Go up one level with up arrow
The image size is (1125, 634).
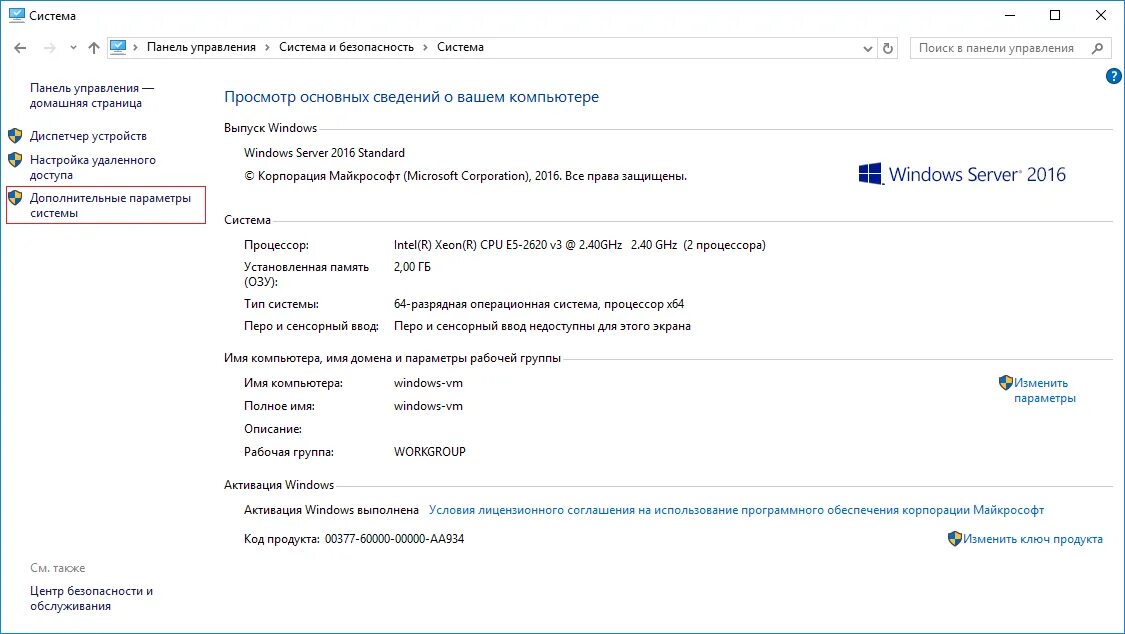click(94, 48)
